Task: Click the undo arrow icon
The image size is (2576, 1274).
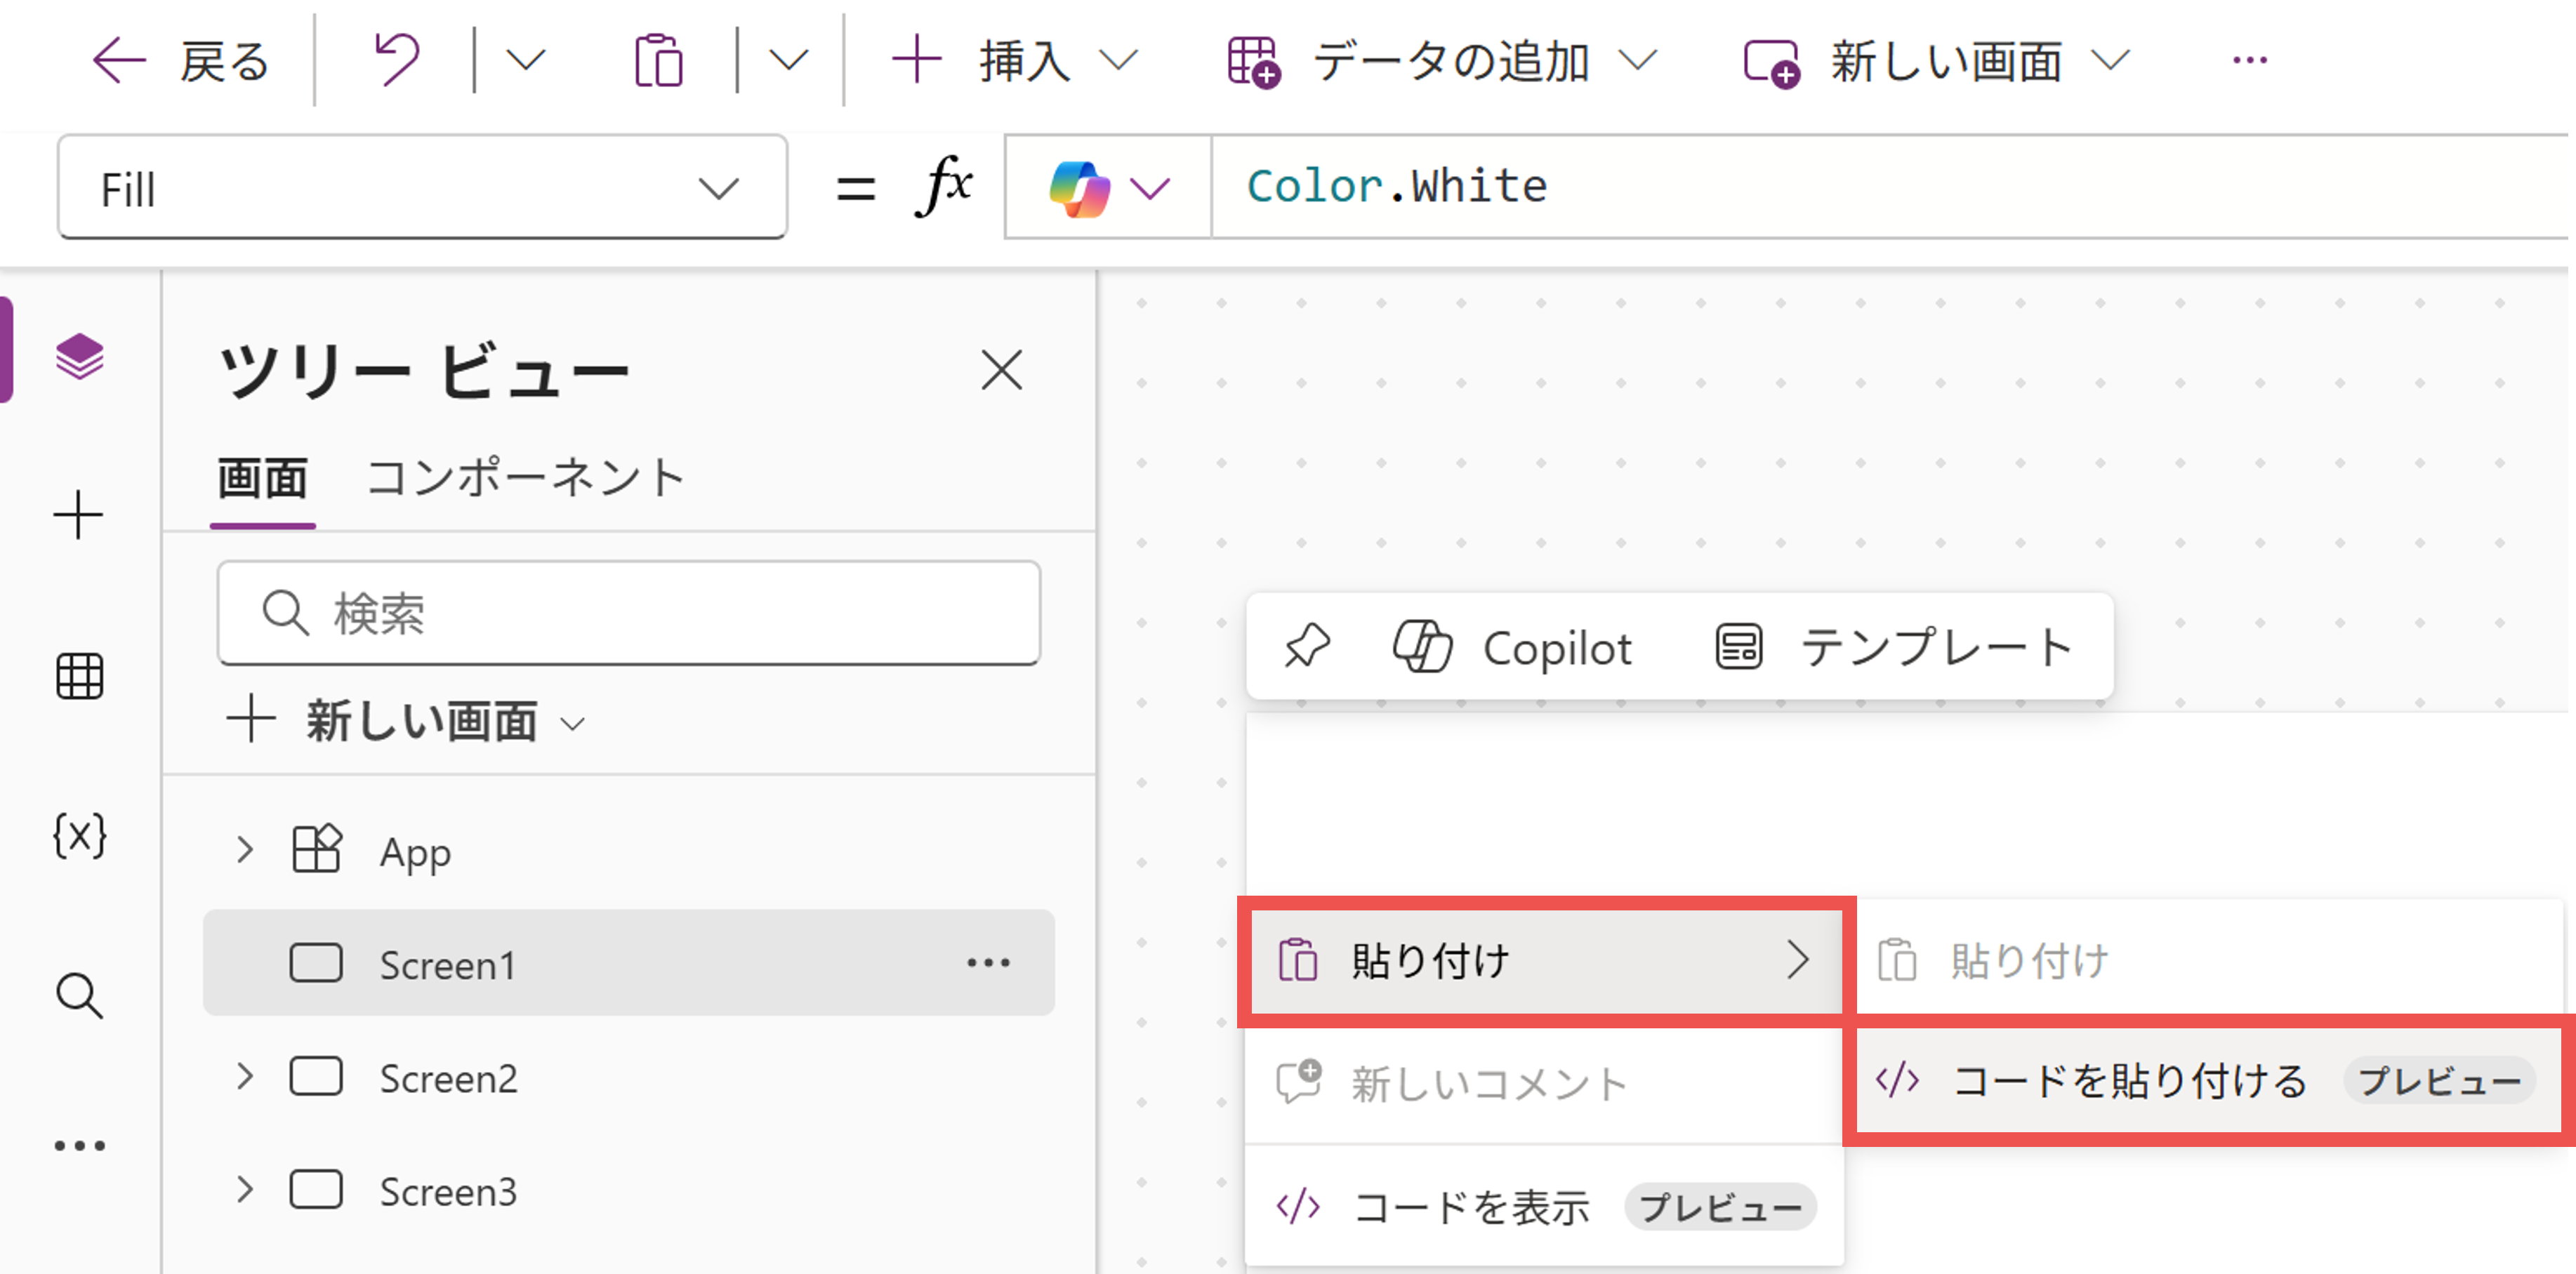Action: (x=396, y=61)
